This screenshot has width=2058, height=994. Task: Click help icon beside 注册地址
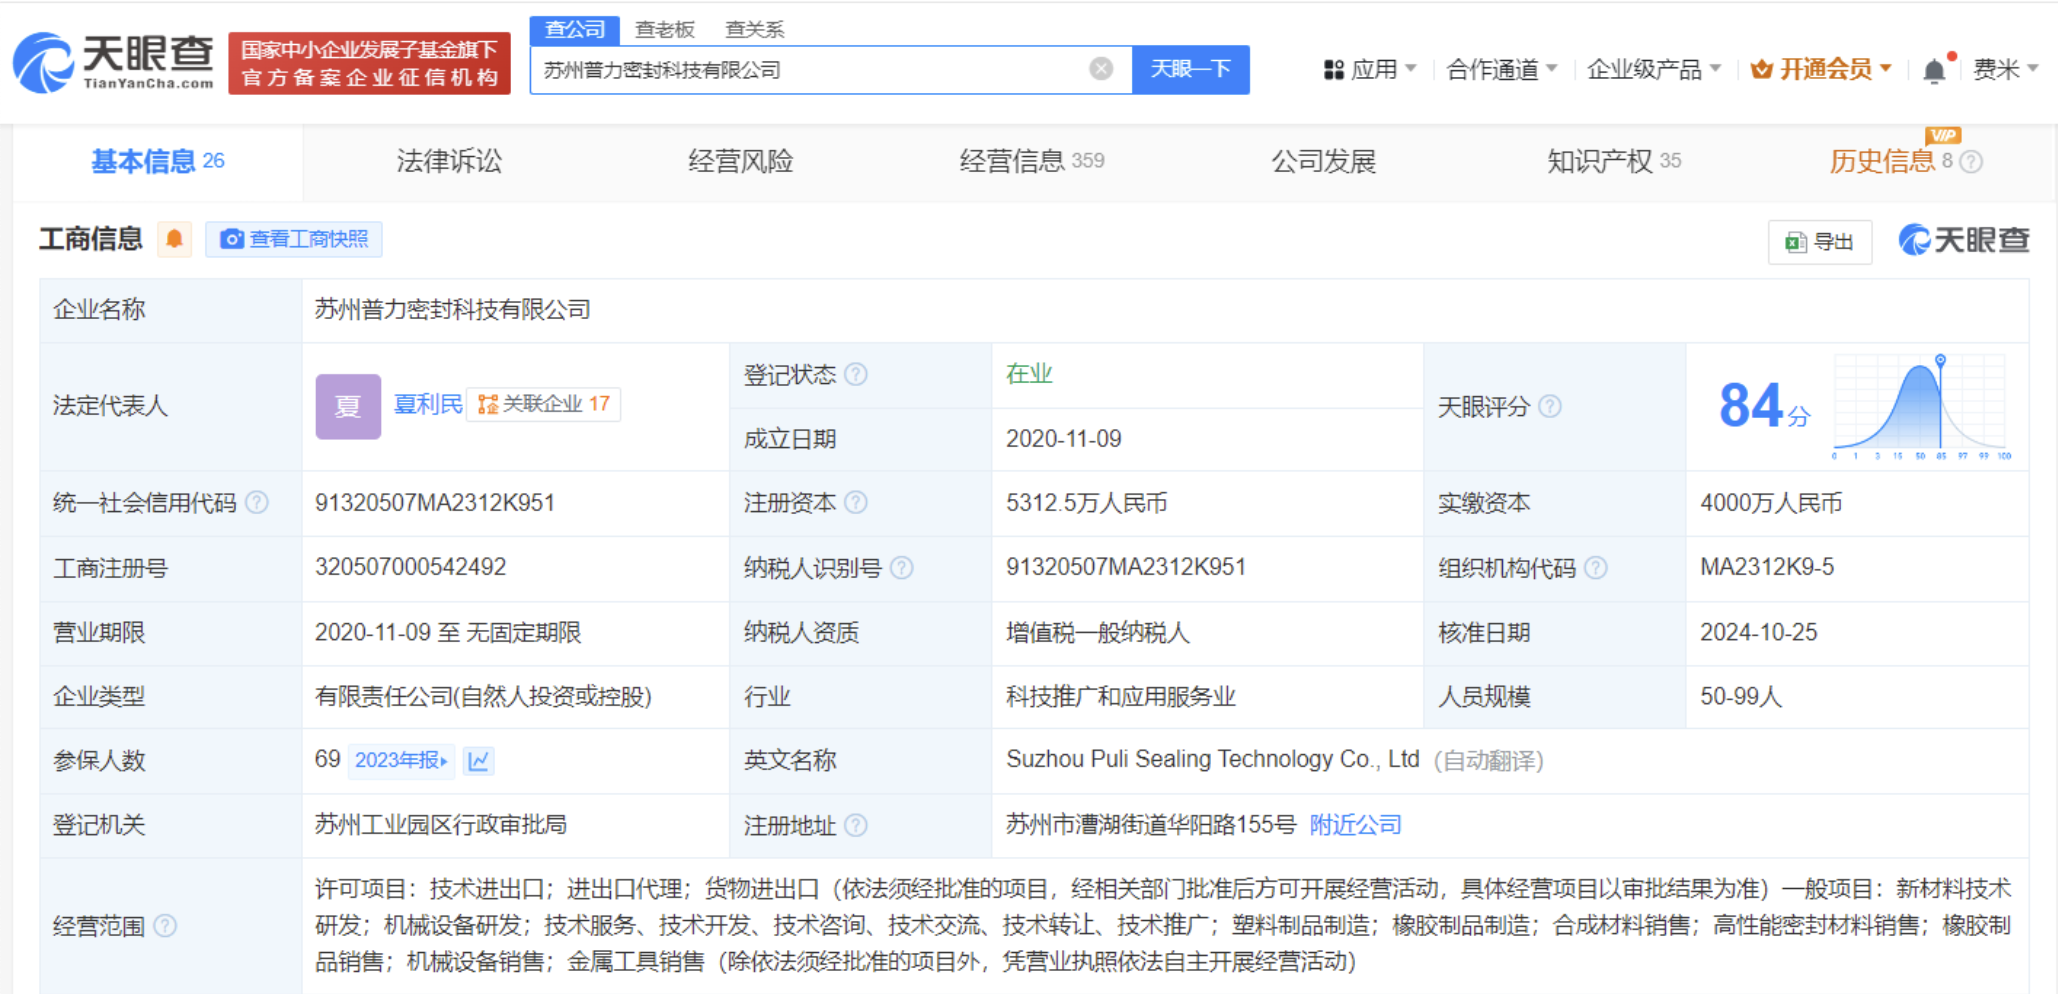(856, 826)
